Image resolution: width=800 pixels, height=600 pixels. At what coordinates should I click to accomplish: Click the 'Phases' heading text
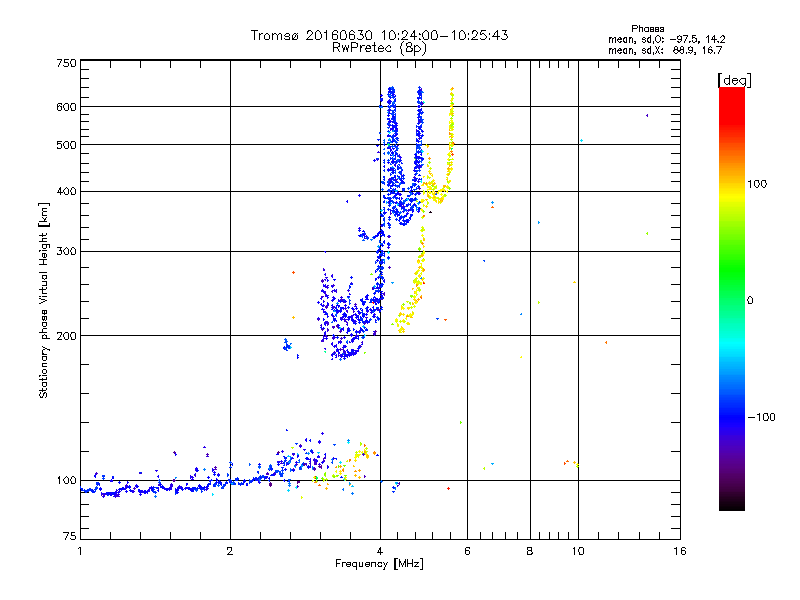click(647, 29)
